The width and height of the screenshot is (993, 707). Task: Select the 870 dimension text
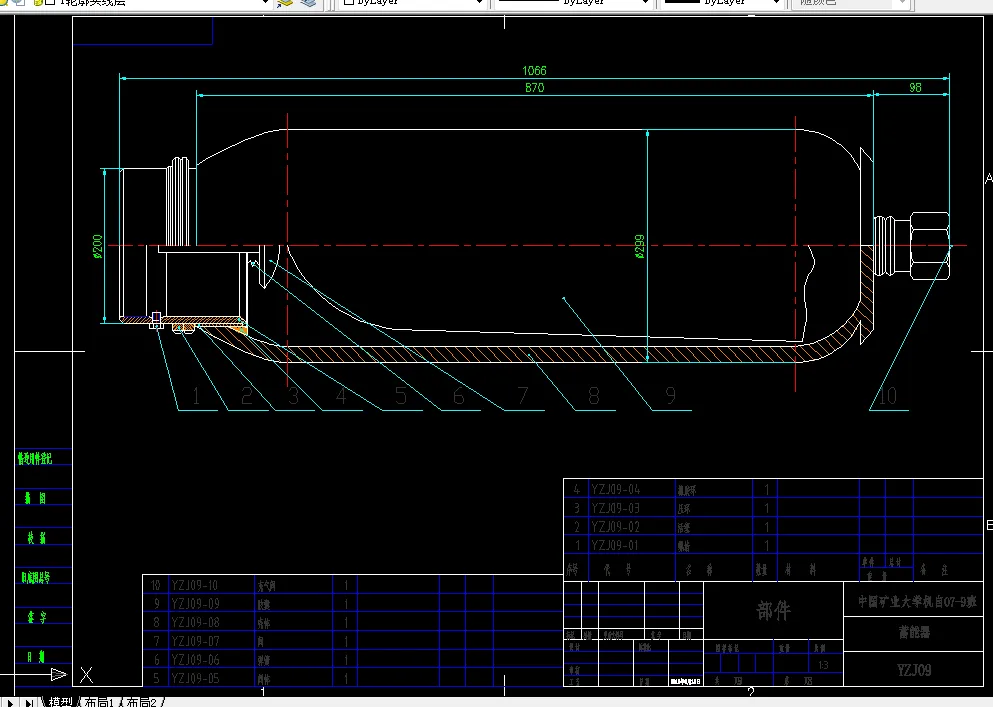(x=534, y=88)
